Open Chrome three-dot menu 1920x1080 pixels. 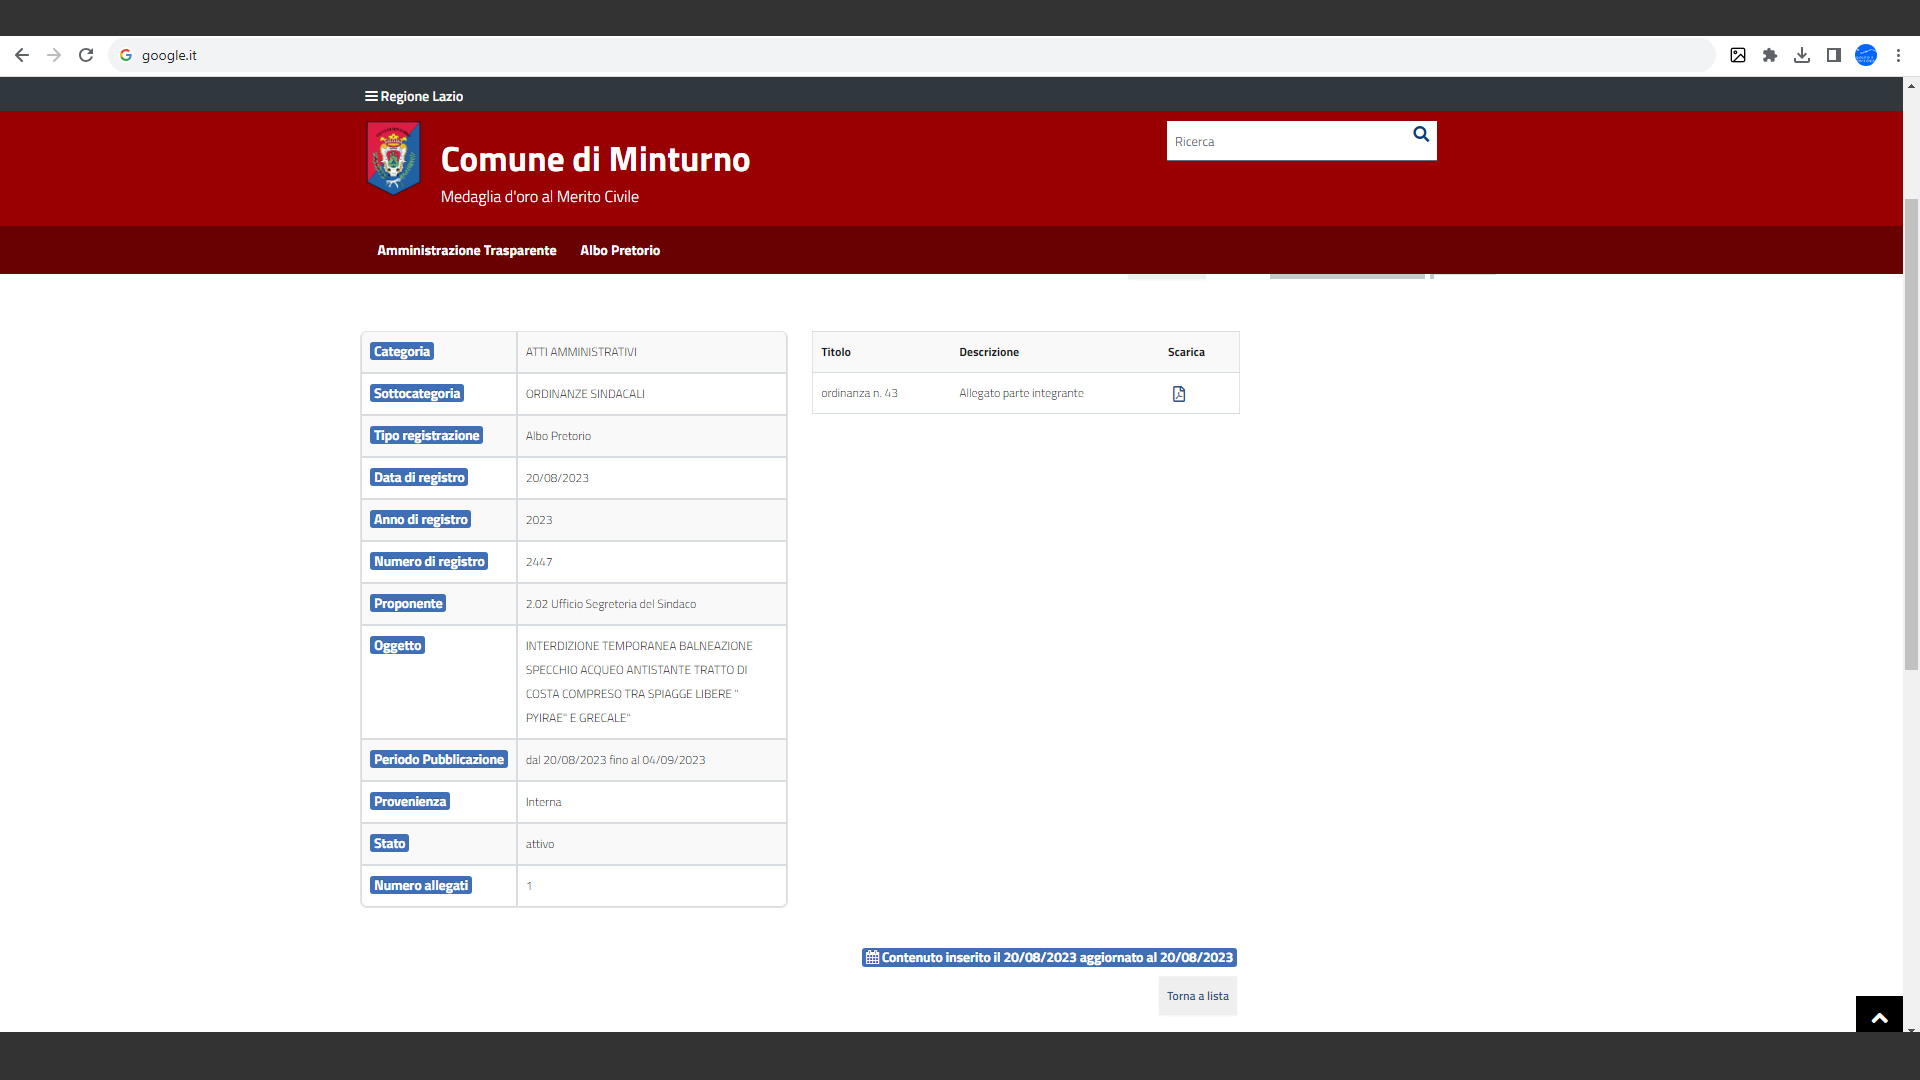1898,55
